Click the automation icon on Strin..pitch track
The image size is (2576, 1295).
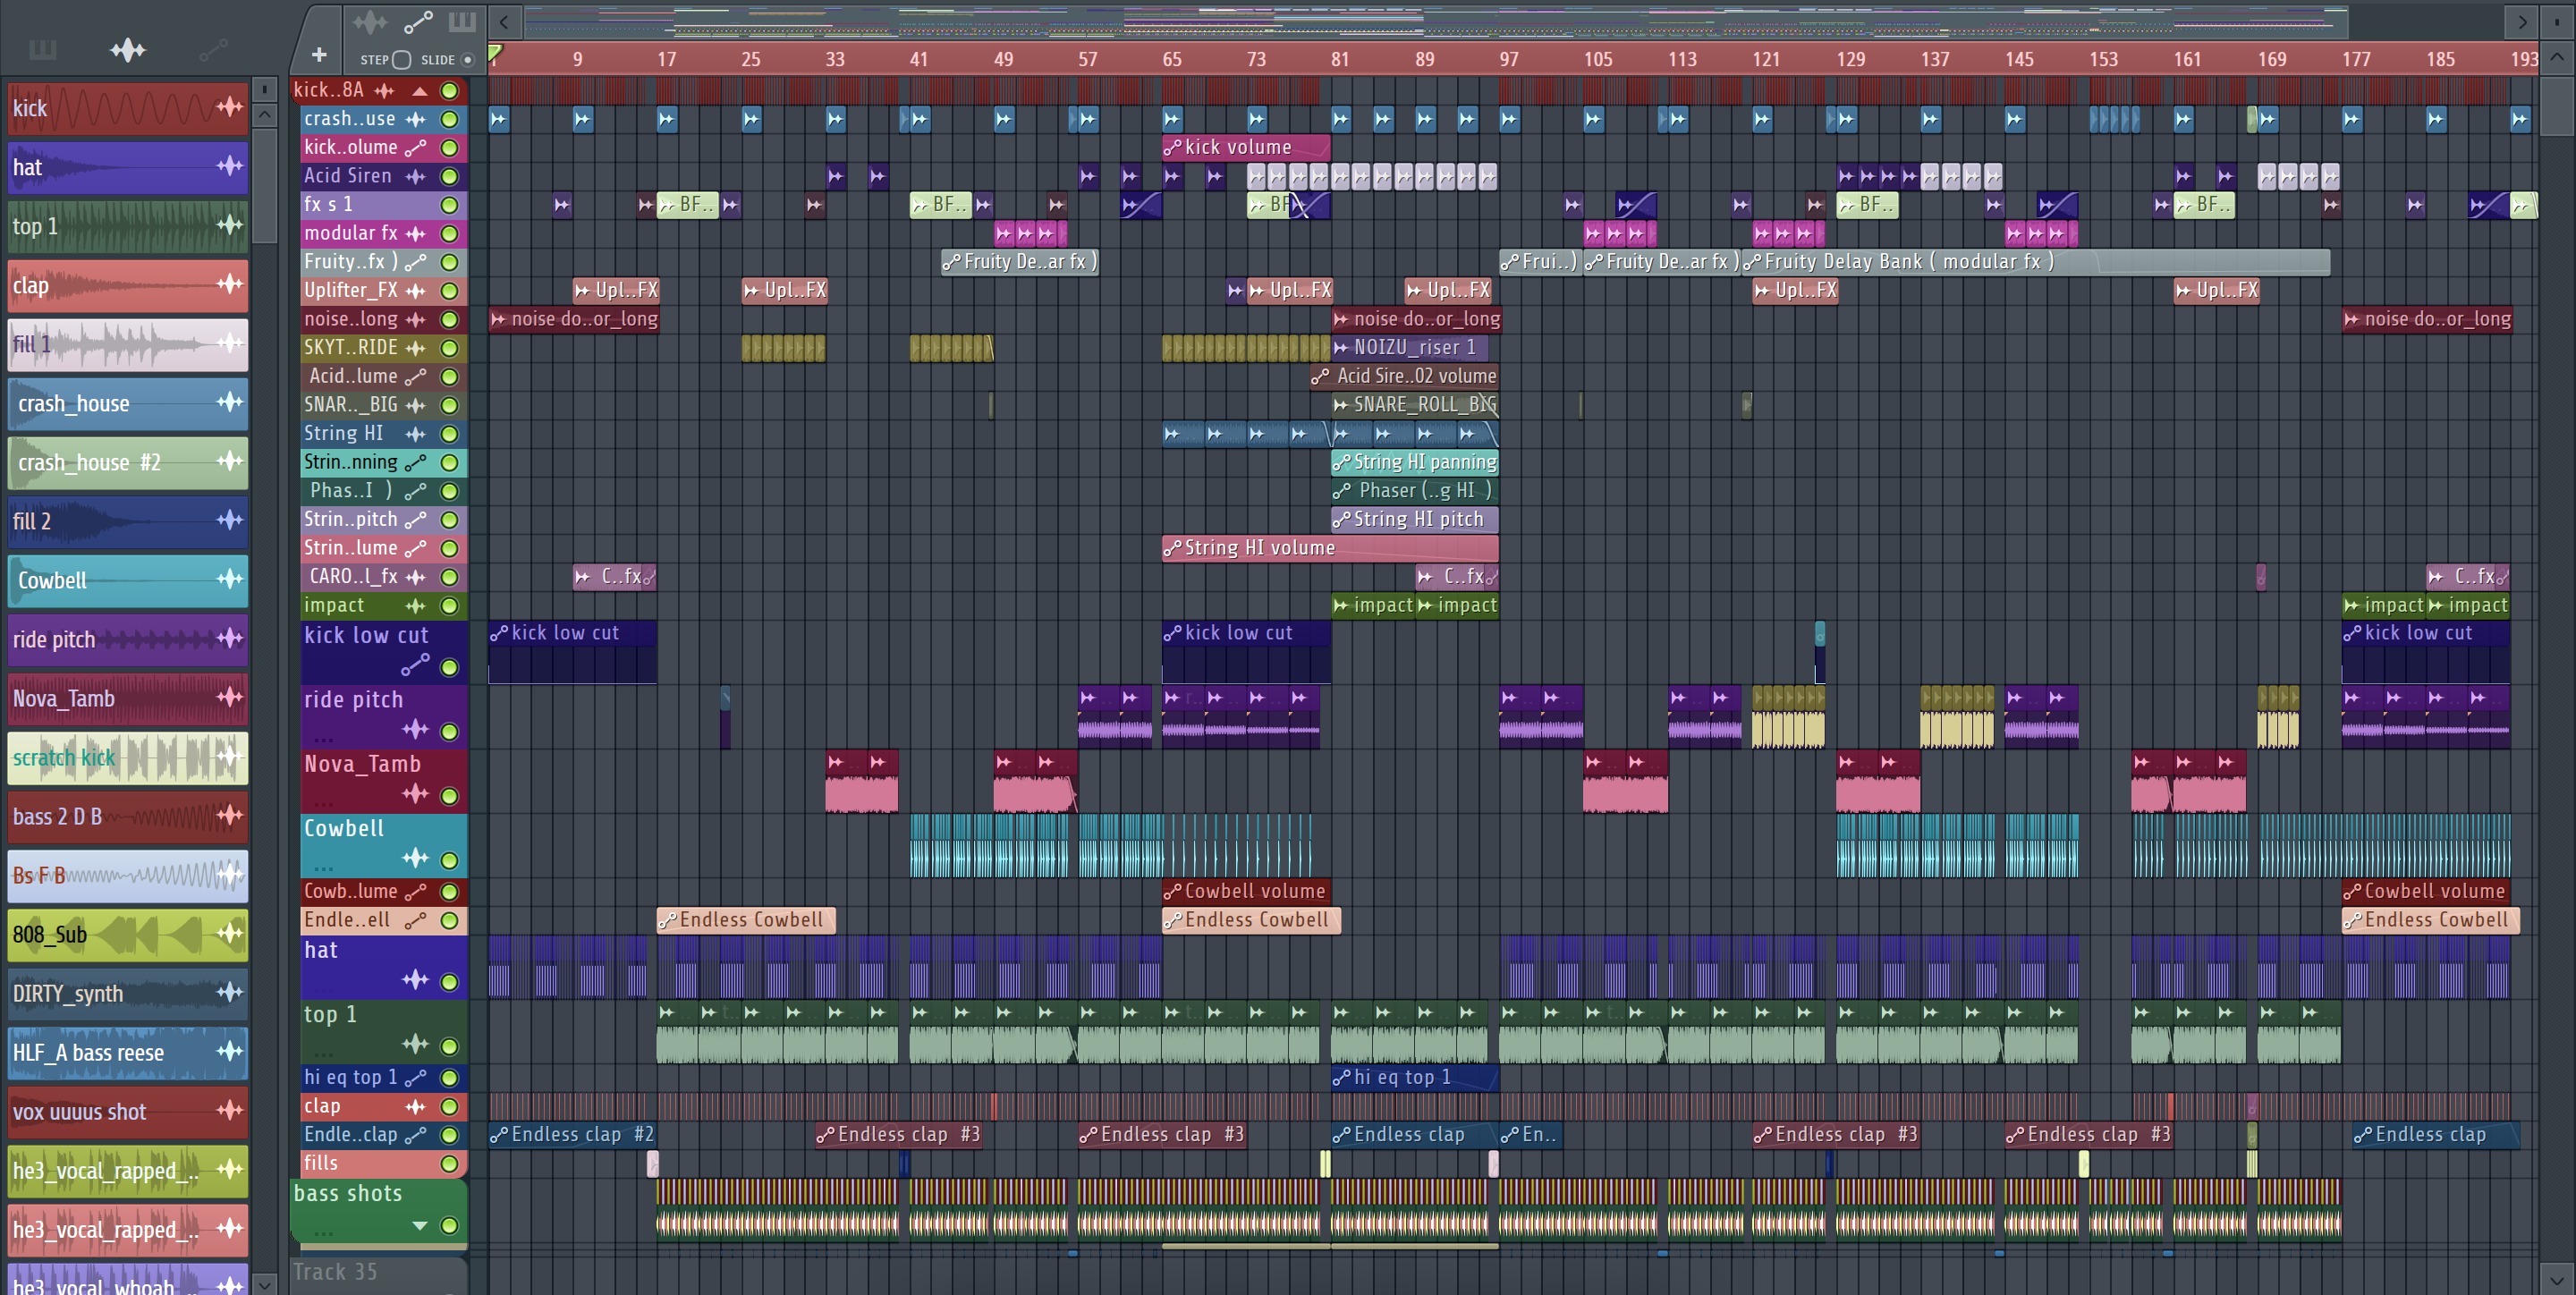point(415,520)
